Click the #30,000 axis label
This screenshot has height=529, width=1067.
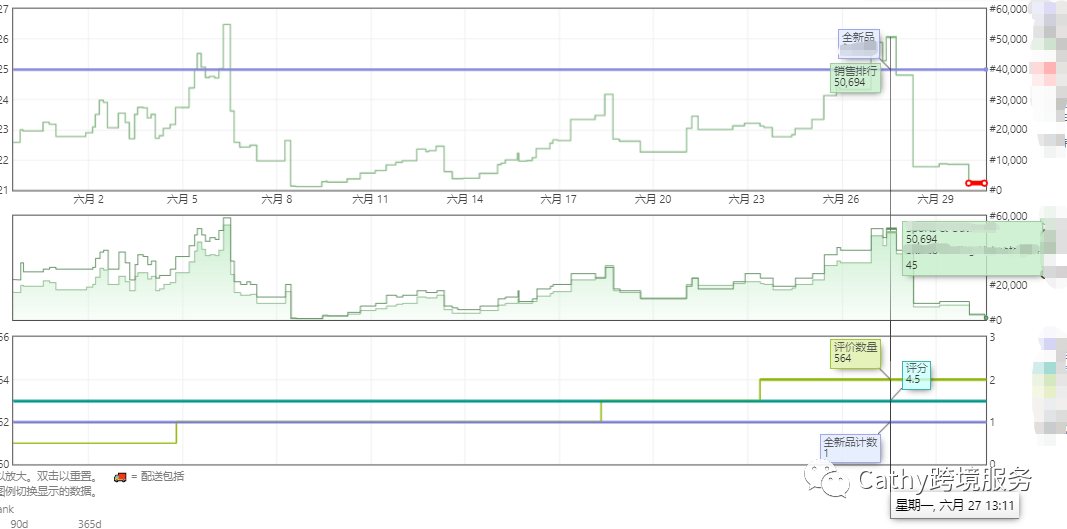1007,99
